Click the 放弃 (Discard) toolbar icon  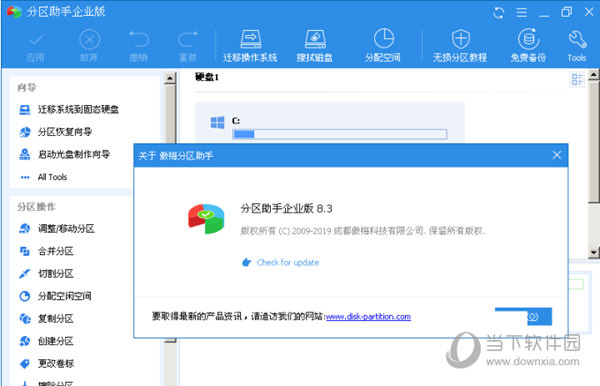[x=89, y=39]
